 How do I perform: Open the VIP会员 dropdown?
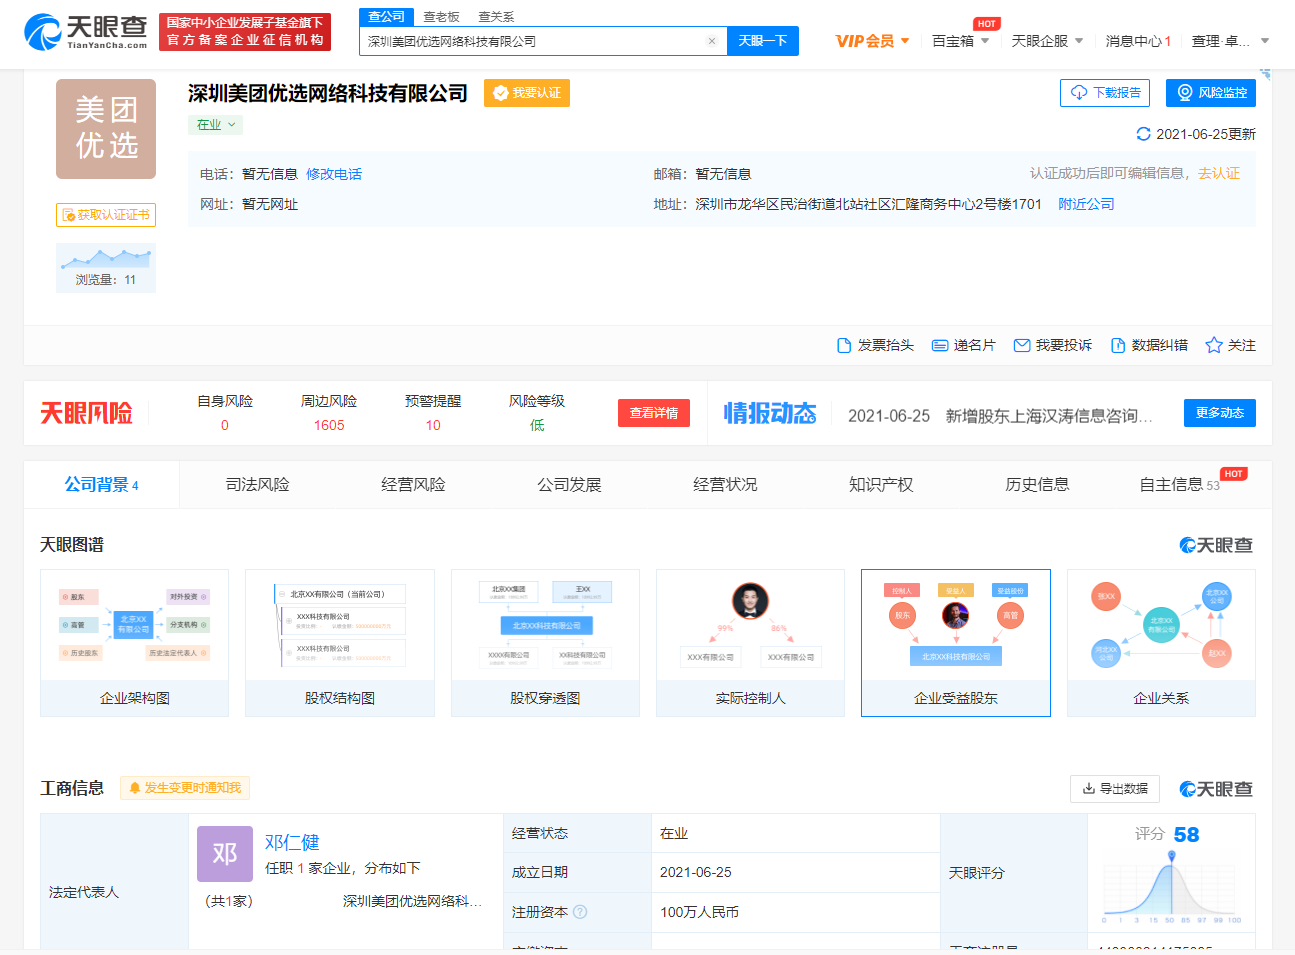(x=873, y=41)
